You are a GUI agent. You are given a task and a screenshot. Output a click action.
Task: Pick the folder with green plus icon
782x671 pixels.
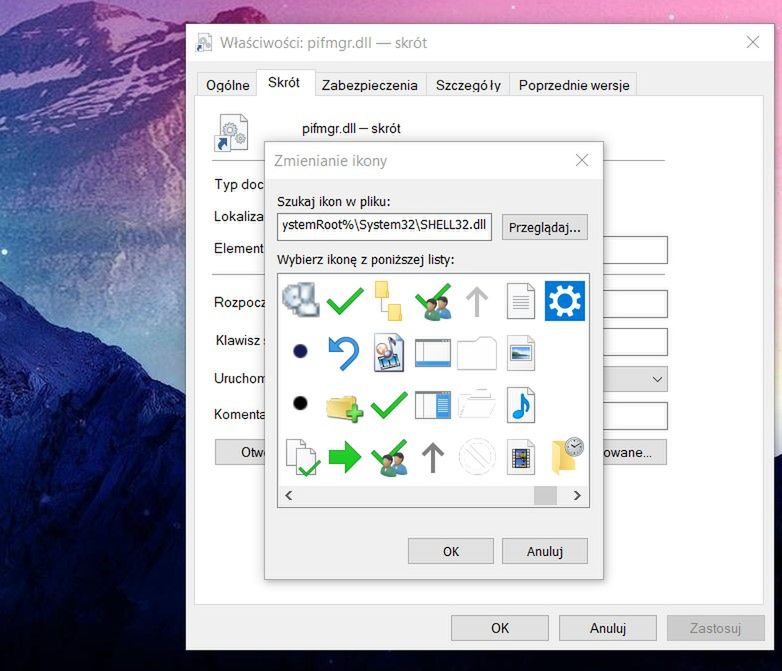pyautogui.click(x=345, y=409)
